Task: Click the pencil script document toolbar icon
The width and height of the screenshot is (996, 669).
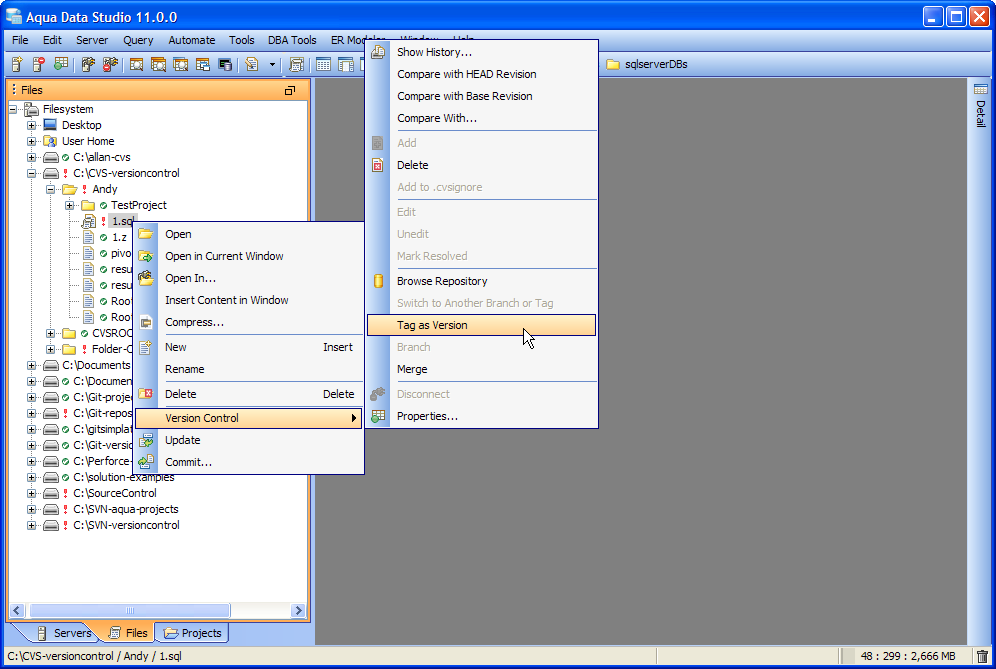Action: pos(252,64)
